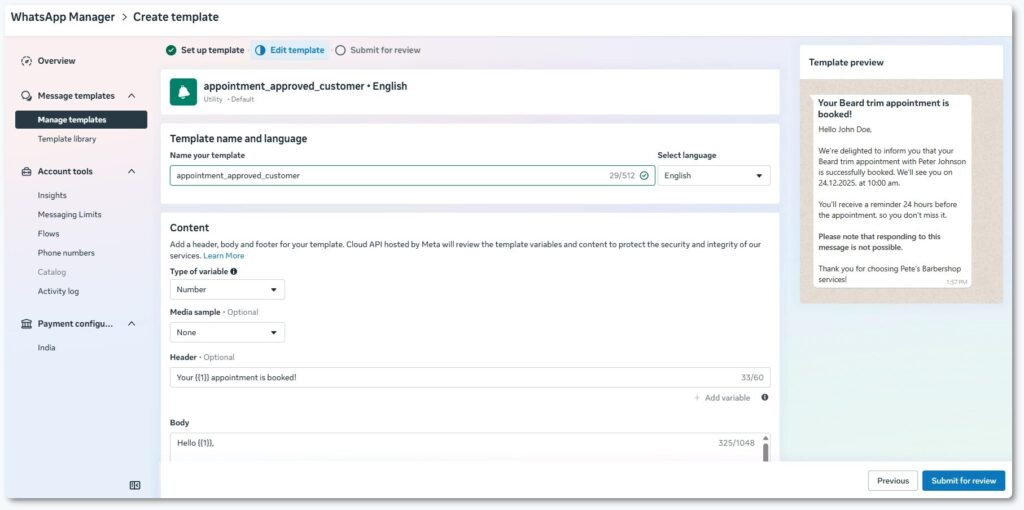Open the Select language dropdown
Screen dimensions: 1024x510
(x=713, y=176)
